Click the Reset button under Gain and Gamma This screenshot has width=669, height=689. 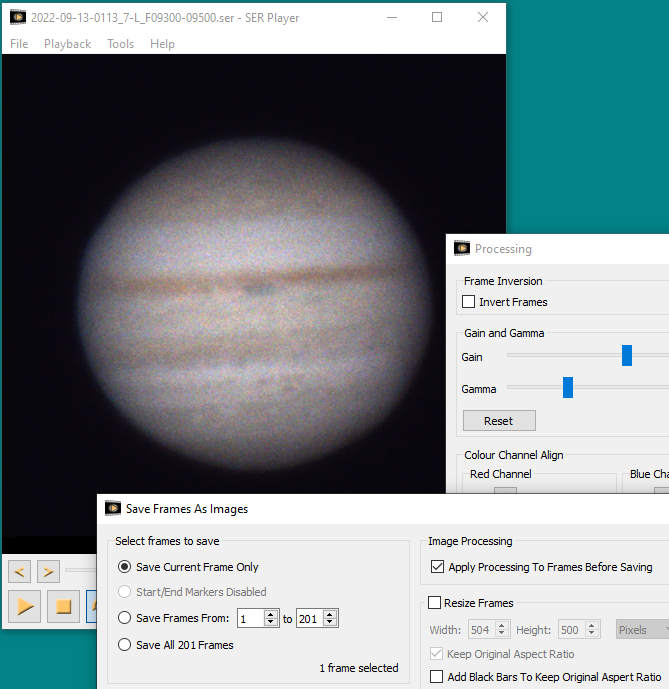point(499,420)
